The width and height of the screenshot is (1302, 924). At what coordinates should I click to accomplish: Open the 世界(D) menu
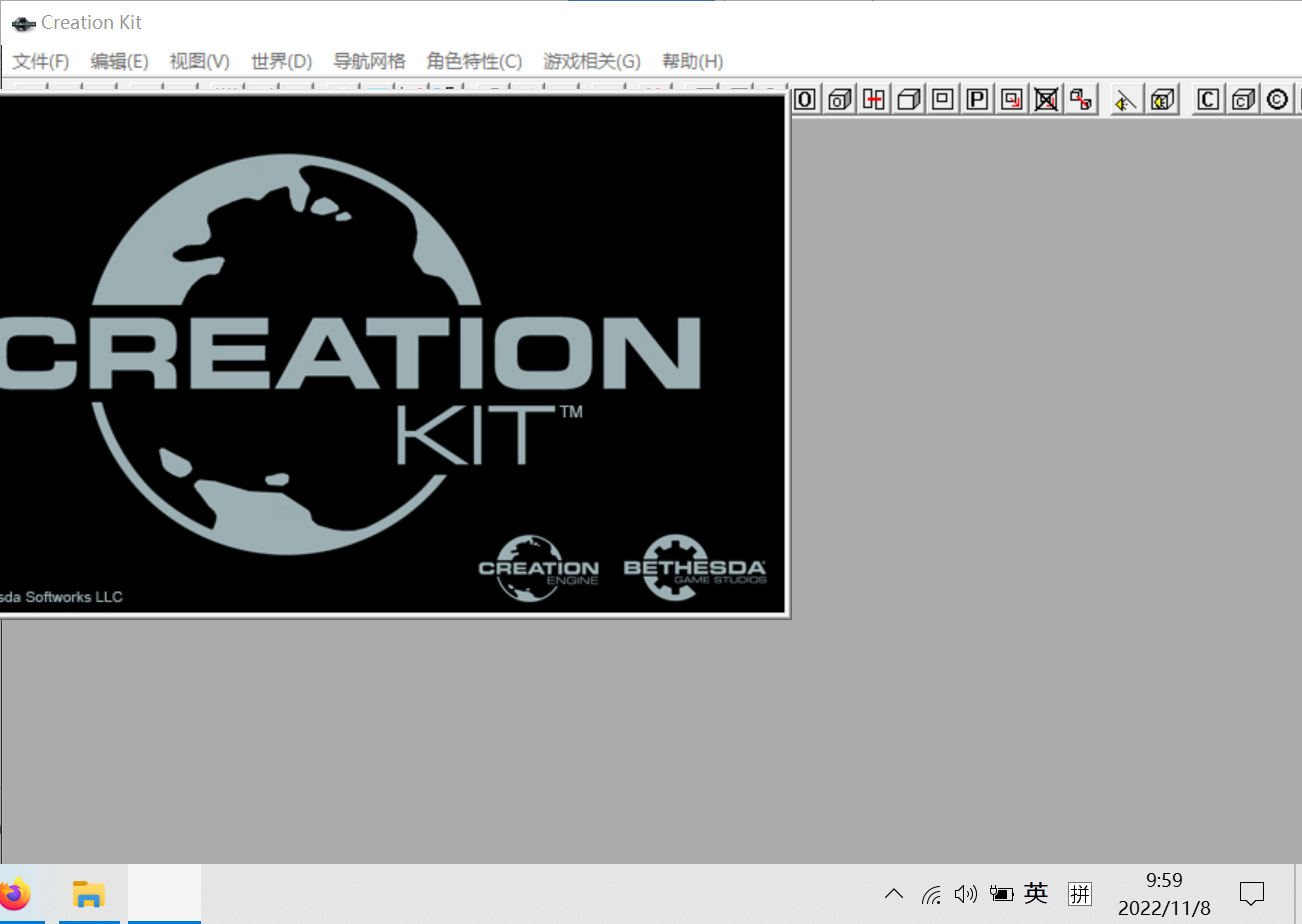[282, 61]
